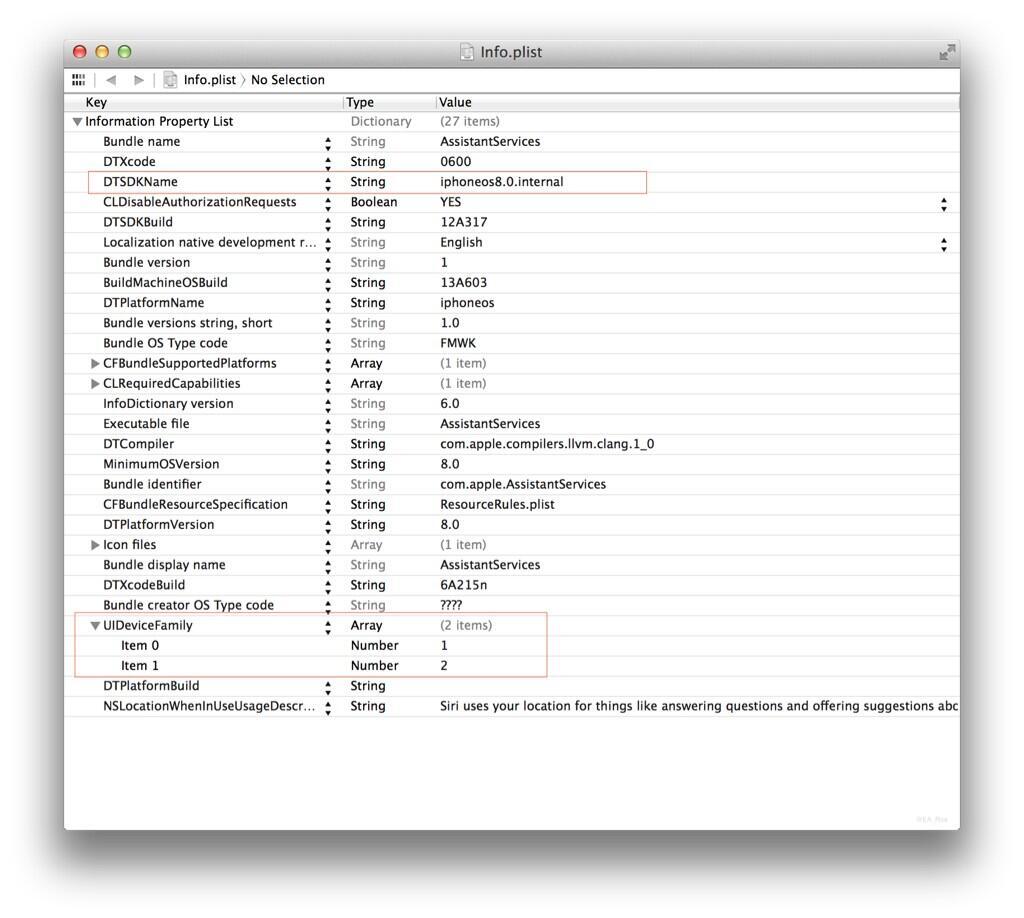Select Item 1 under UIDeviceFamily
The image size is (1024, 918).
pos(140,665)
